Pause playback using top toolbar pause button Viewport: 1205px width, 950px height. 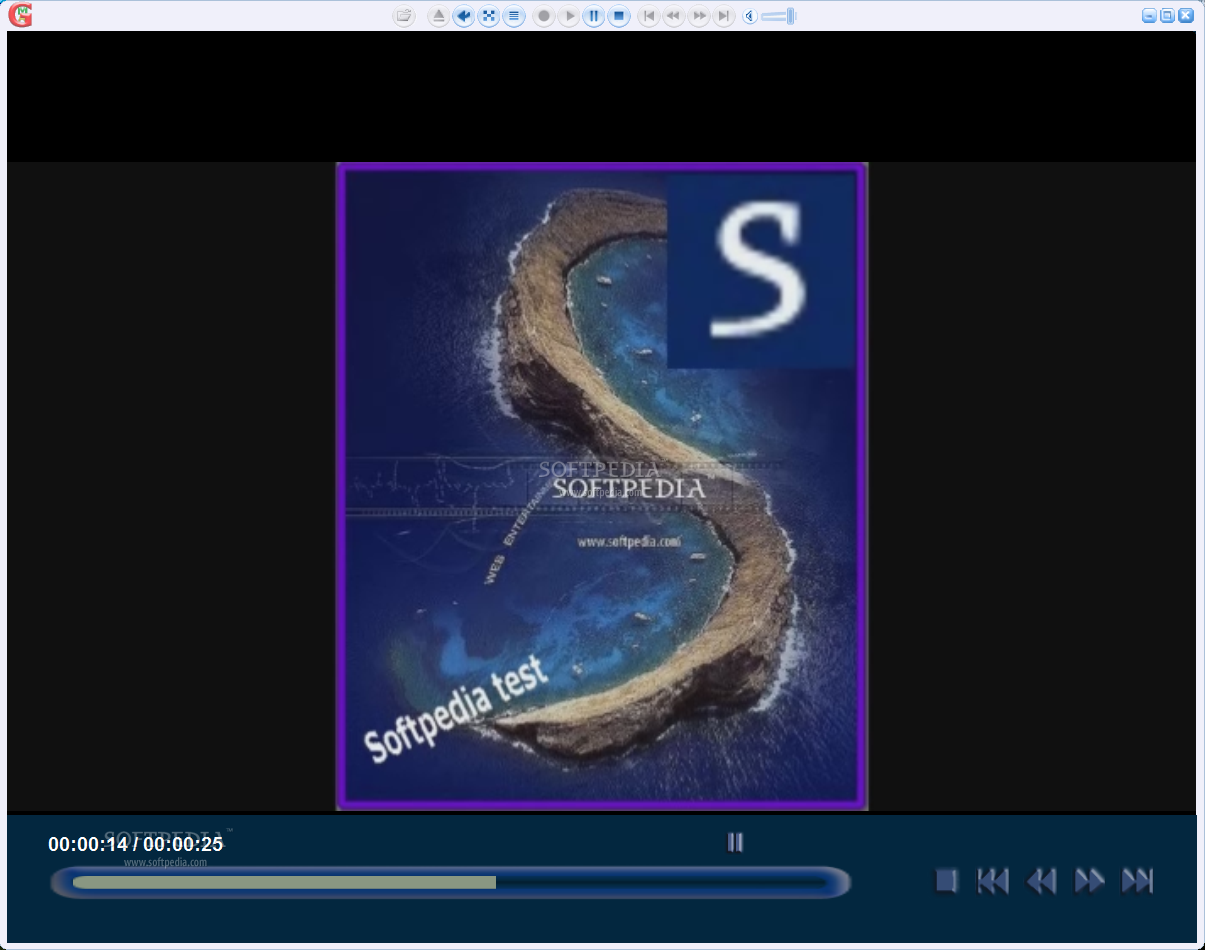point(594,16)
